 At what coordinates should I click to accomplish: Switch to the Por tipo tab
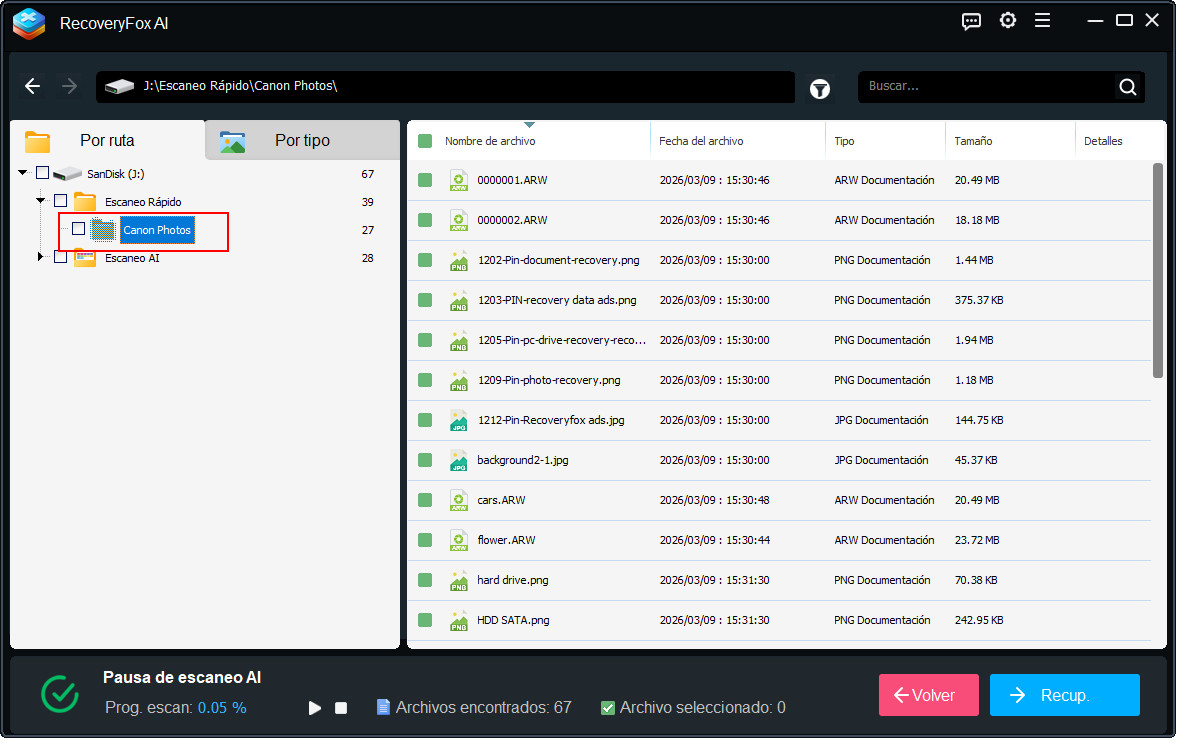tap(301, 141)
